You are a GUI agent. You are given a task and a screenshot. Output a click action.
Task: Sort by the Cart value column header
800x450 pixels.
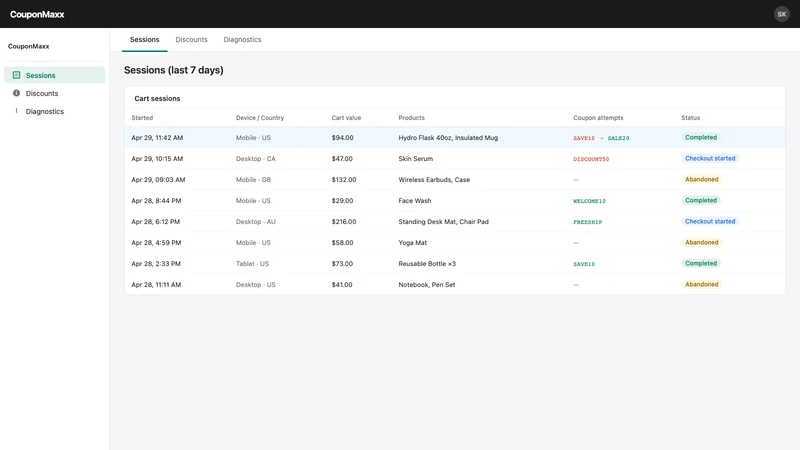[346, 117]
